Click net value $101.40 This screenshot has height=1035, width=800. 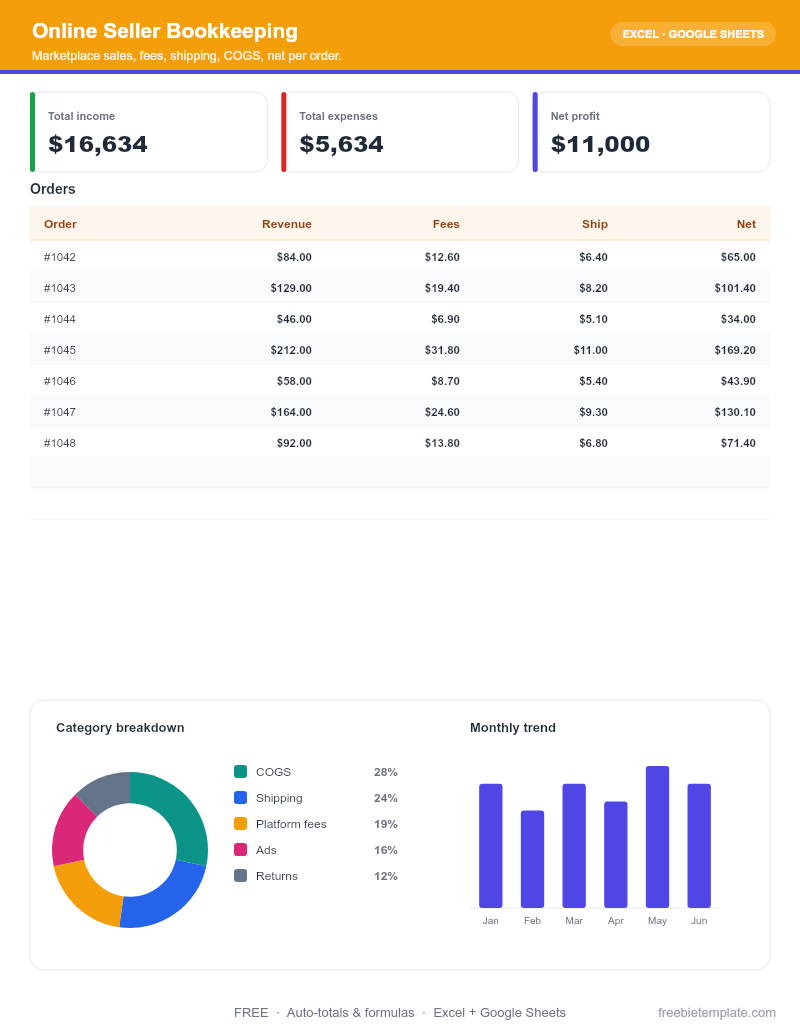pyautogui.click(x=735, y=288)
